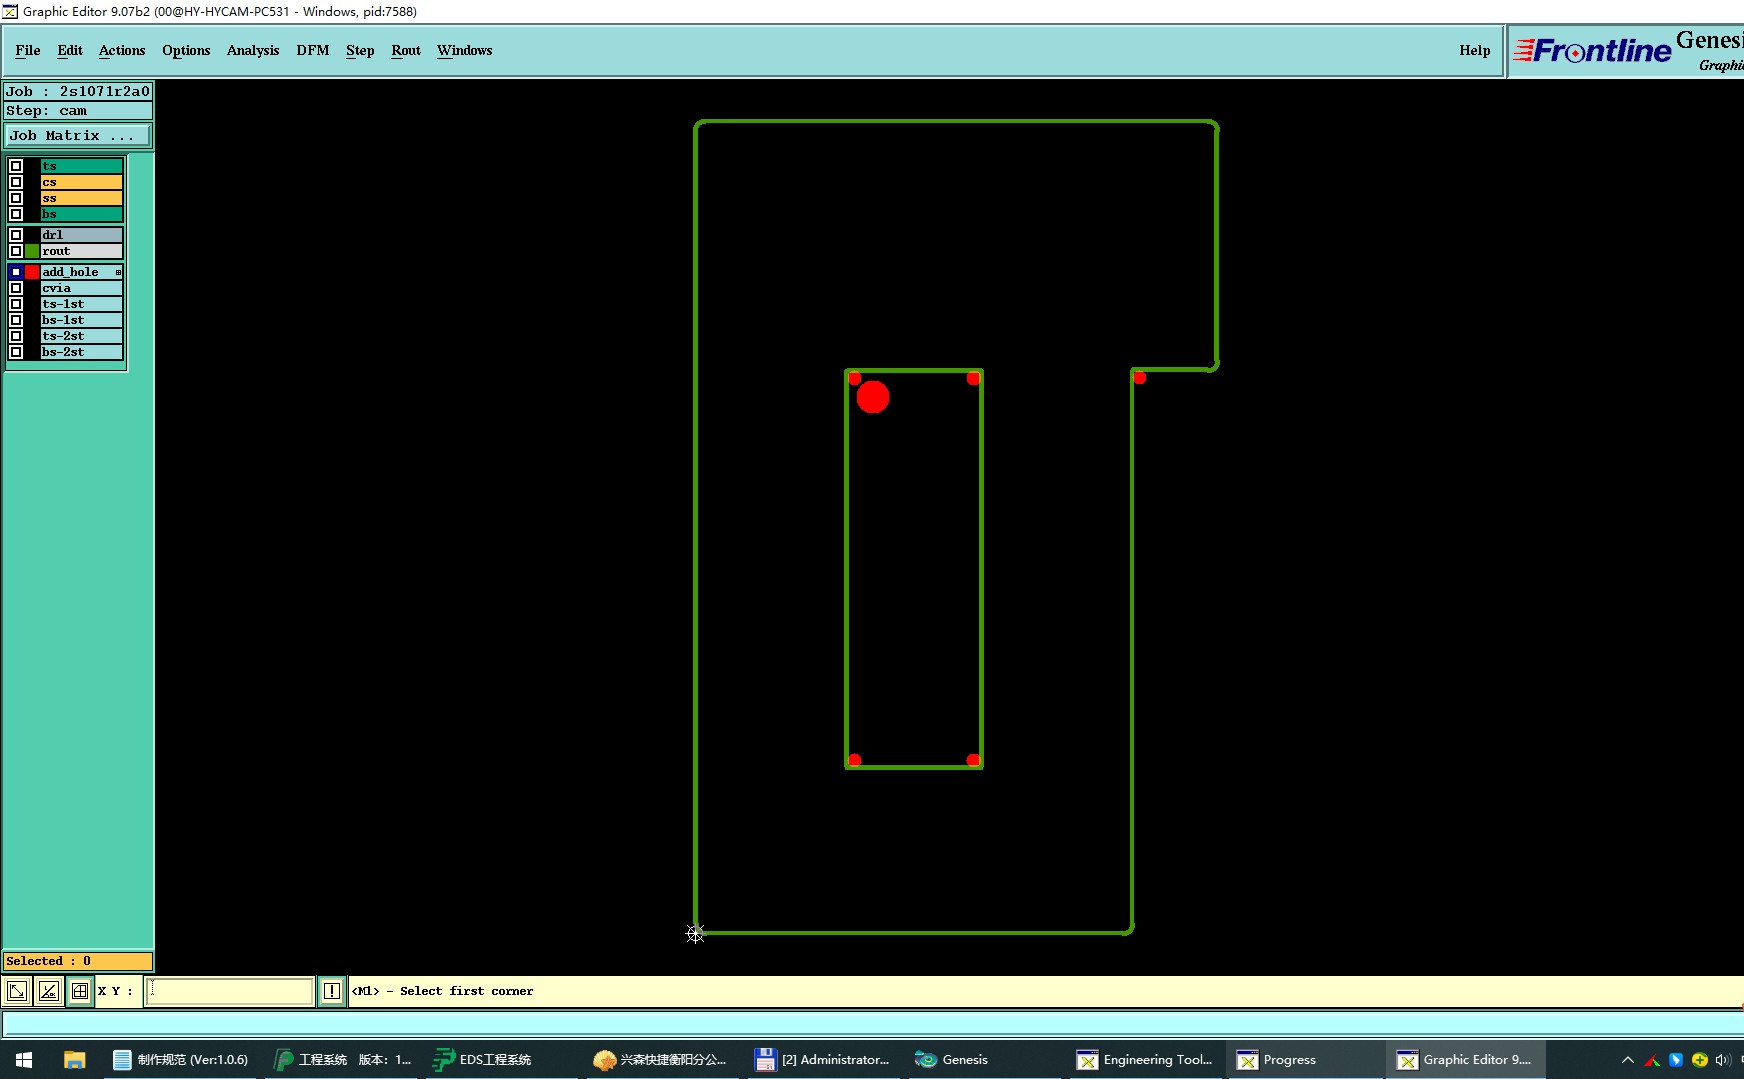Screen dimensions: 1744x1079
Task: Open the Options menu
Action: (186, 50)
